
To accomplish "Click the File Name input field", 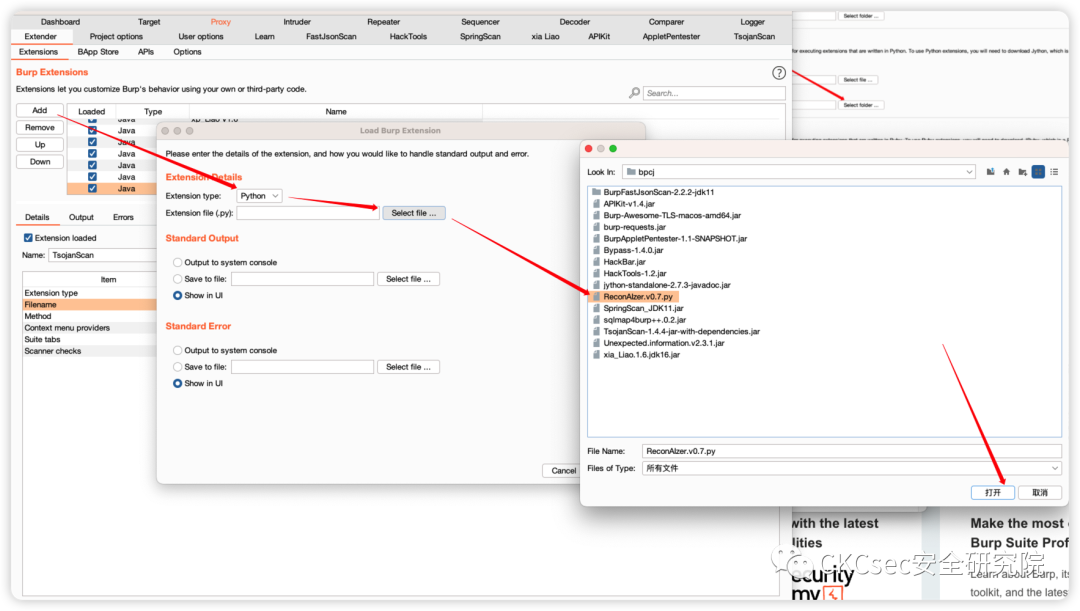I will (x=851, y=451).
